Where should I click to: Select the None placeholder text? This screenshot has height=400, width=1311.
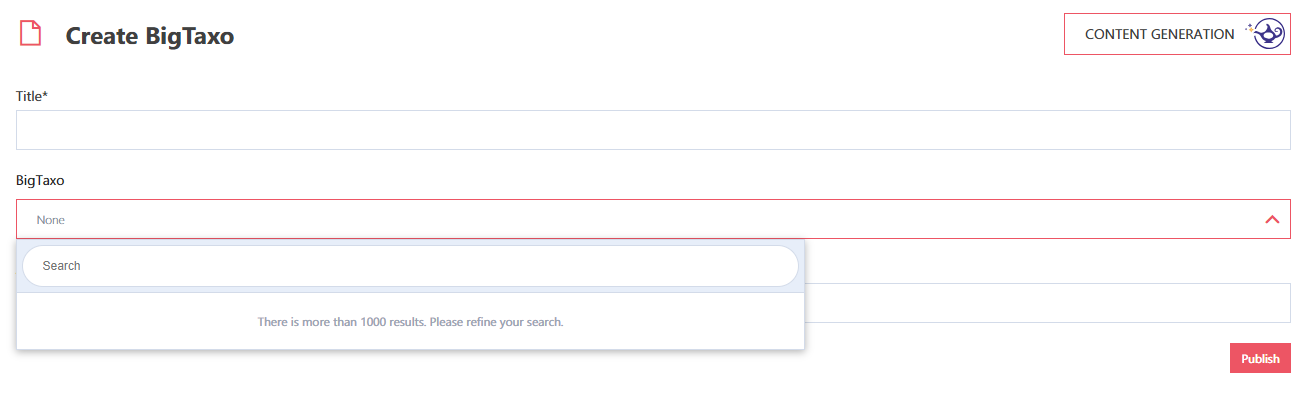(x=50, y=219)
